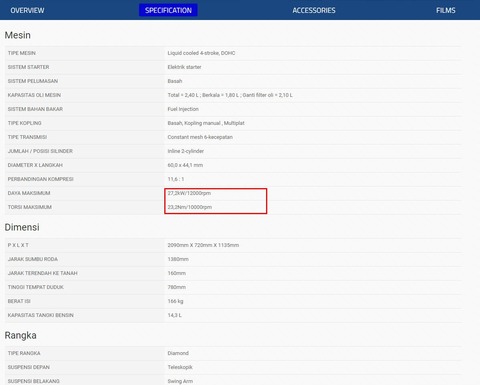The height and width of the screenshot is (385, 480).
Task: Select '2090mm X 720mm X 1135mm' value
Action: pyautogui.click(x=203, y=245)
